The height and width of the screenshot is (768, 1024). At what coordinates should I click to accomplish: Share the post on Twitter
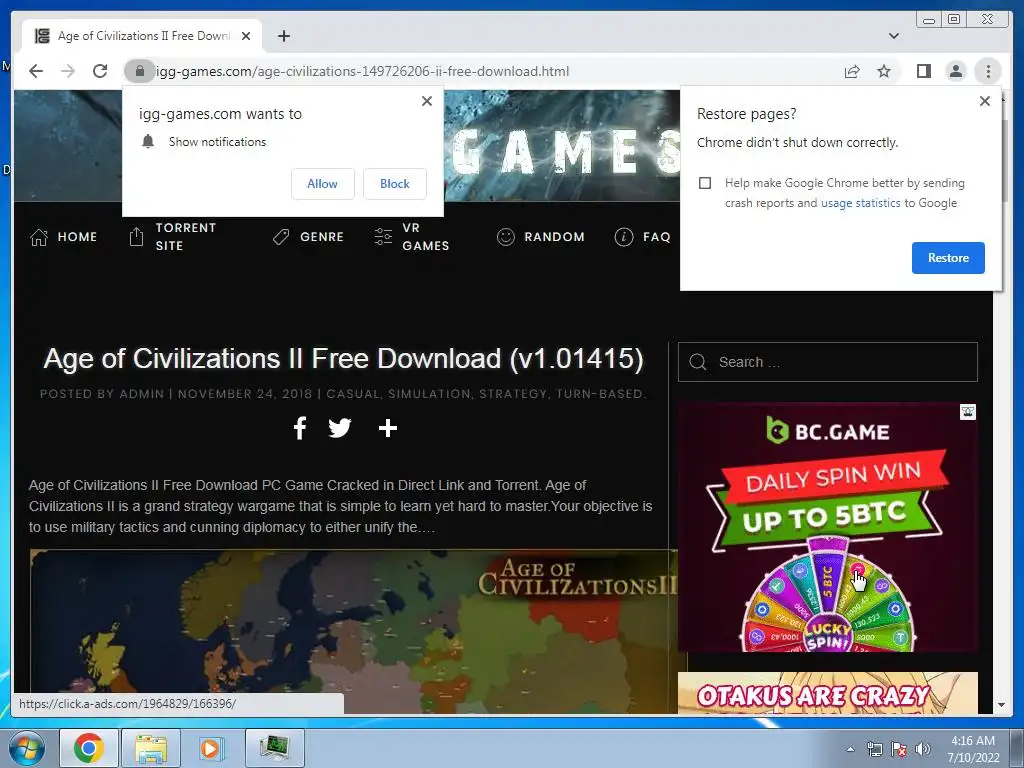tap(340, 428)
